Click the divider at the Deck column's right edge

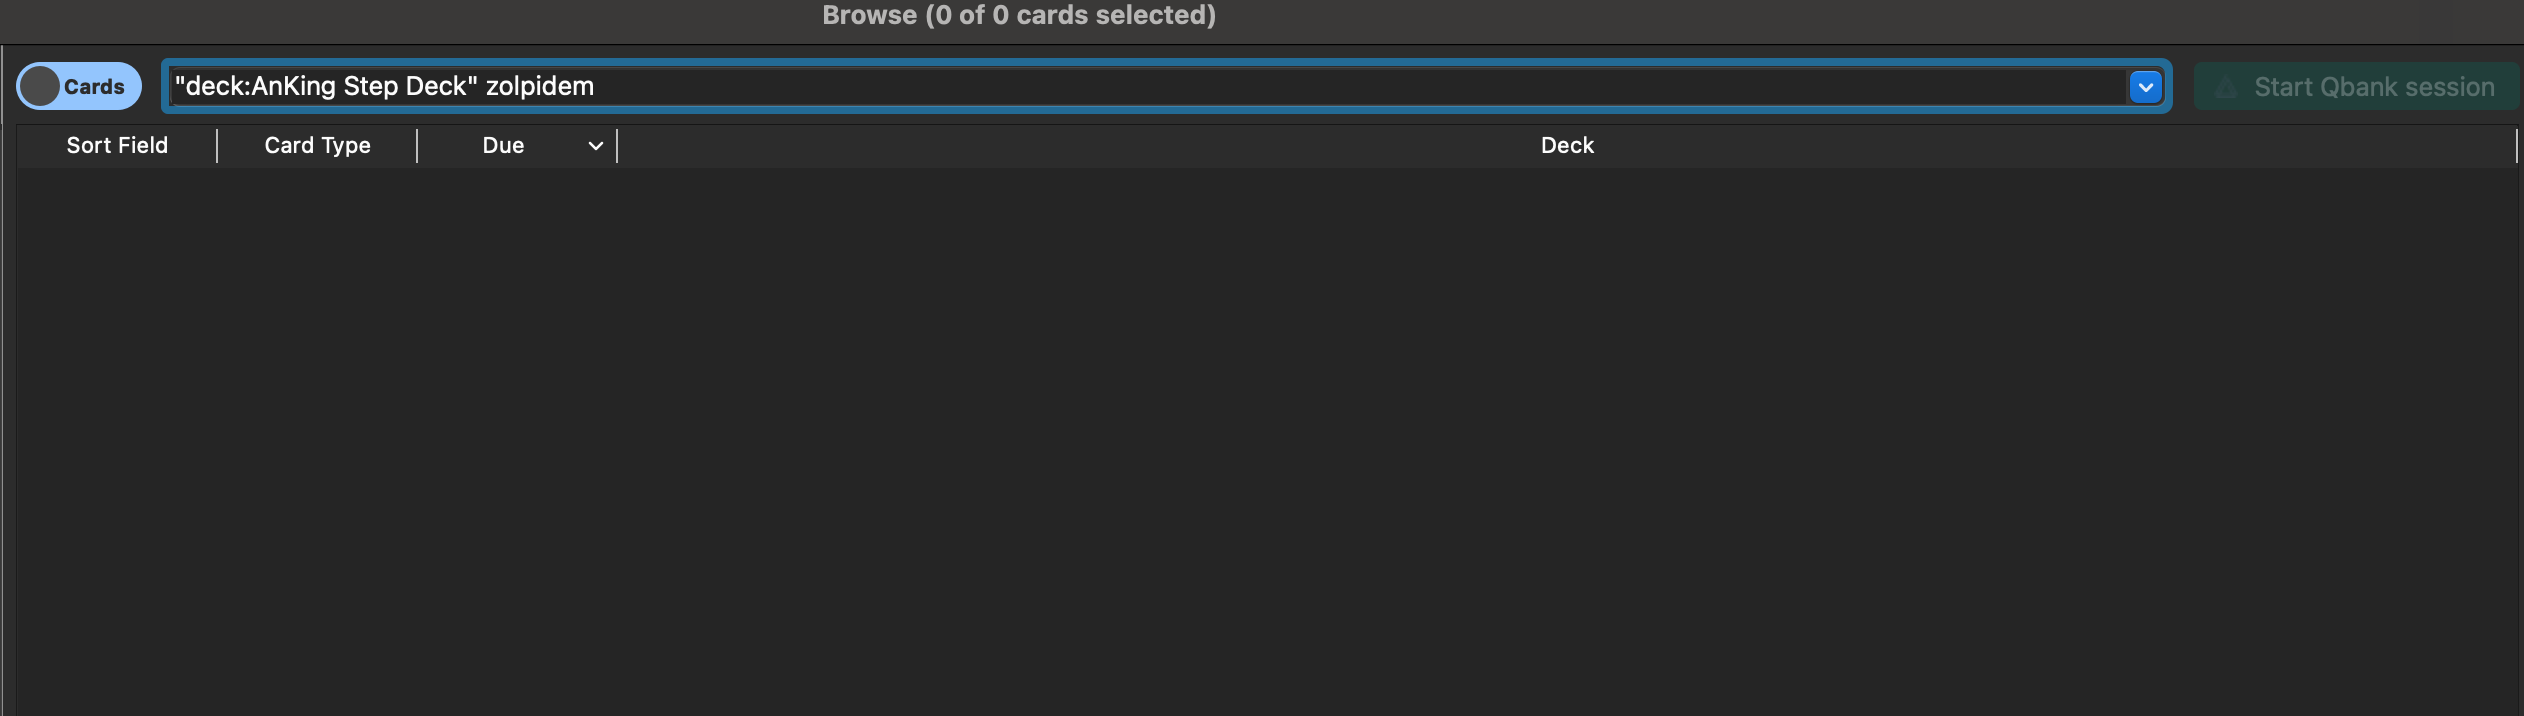2516,146
